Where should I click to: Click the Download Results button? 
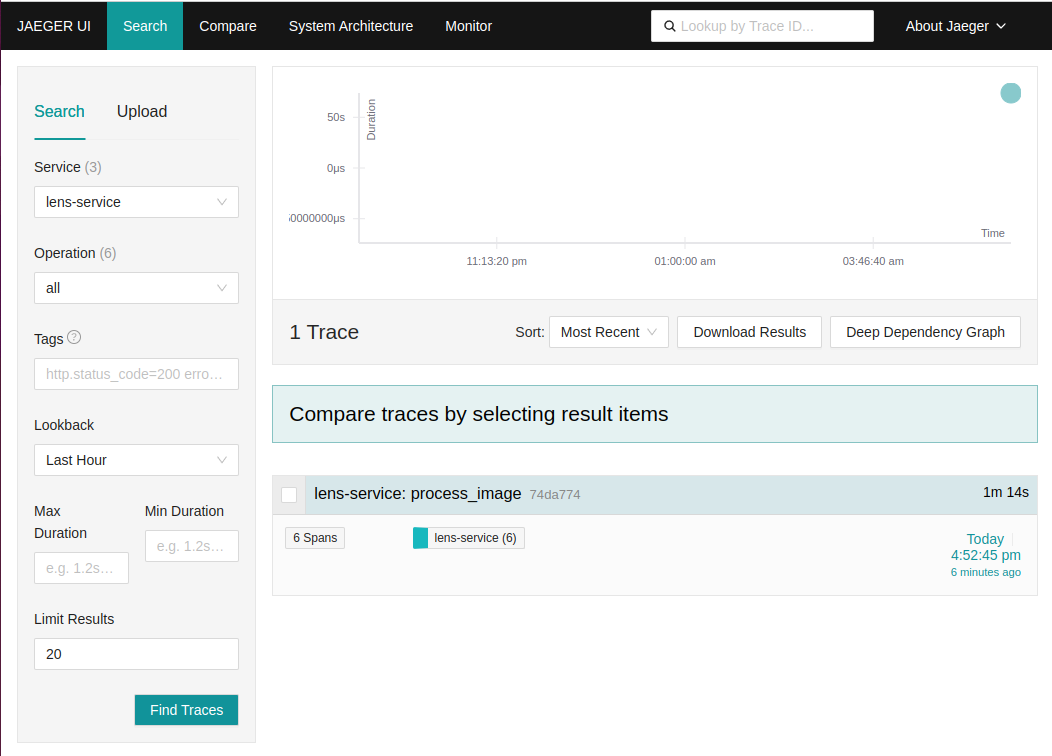pyautogui.click(x=749, y=332)
